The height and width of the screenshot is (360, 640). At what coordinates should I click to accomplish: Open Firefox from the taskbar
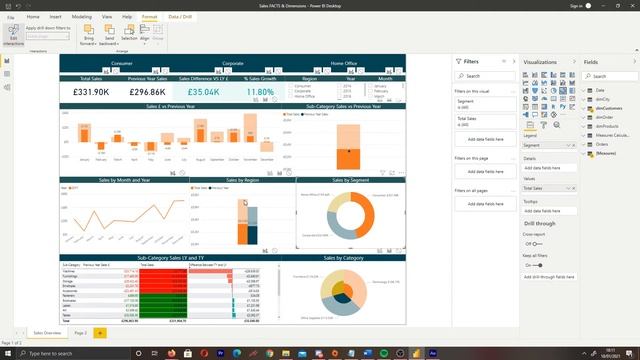pyautogui.click(x=171, y=353)
